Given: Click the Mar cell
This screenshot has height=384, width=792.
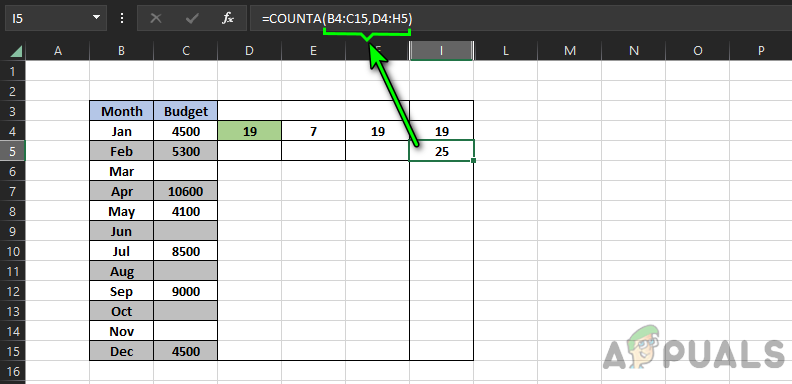Looking at the screenshot, I should (122, 171).
